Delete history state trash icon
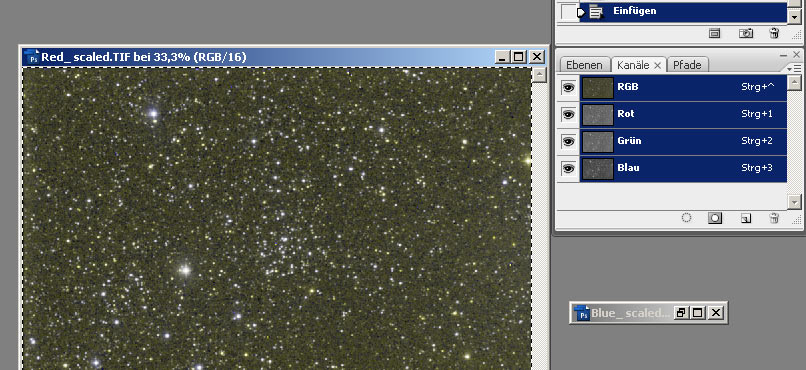 pyautogui.click(x=774, y=33)
